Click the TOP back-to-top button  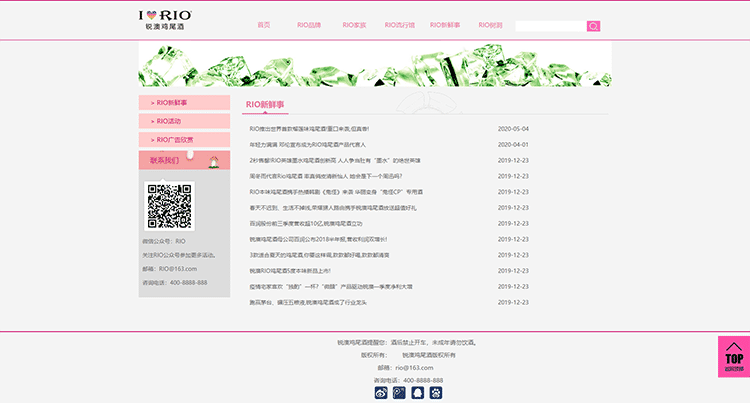point(734,357)
